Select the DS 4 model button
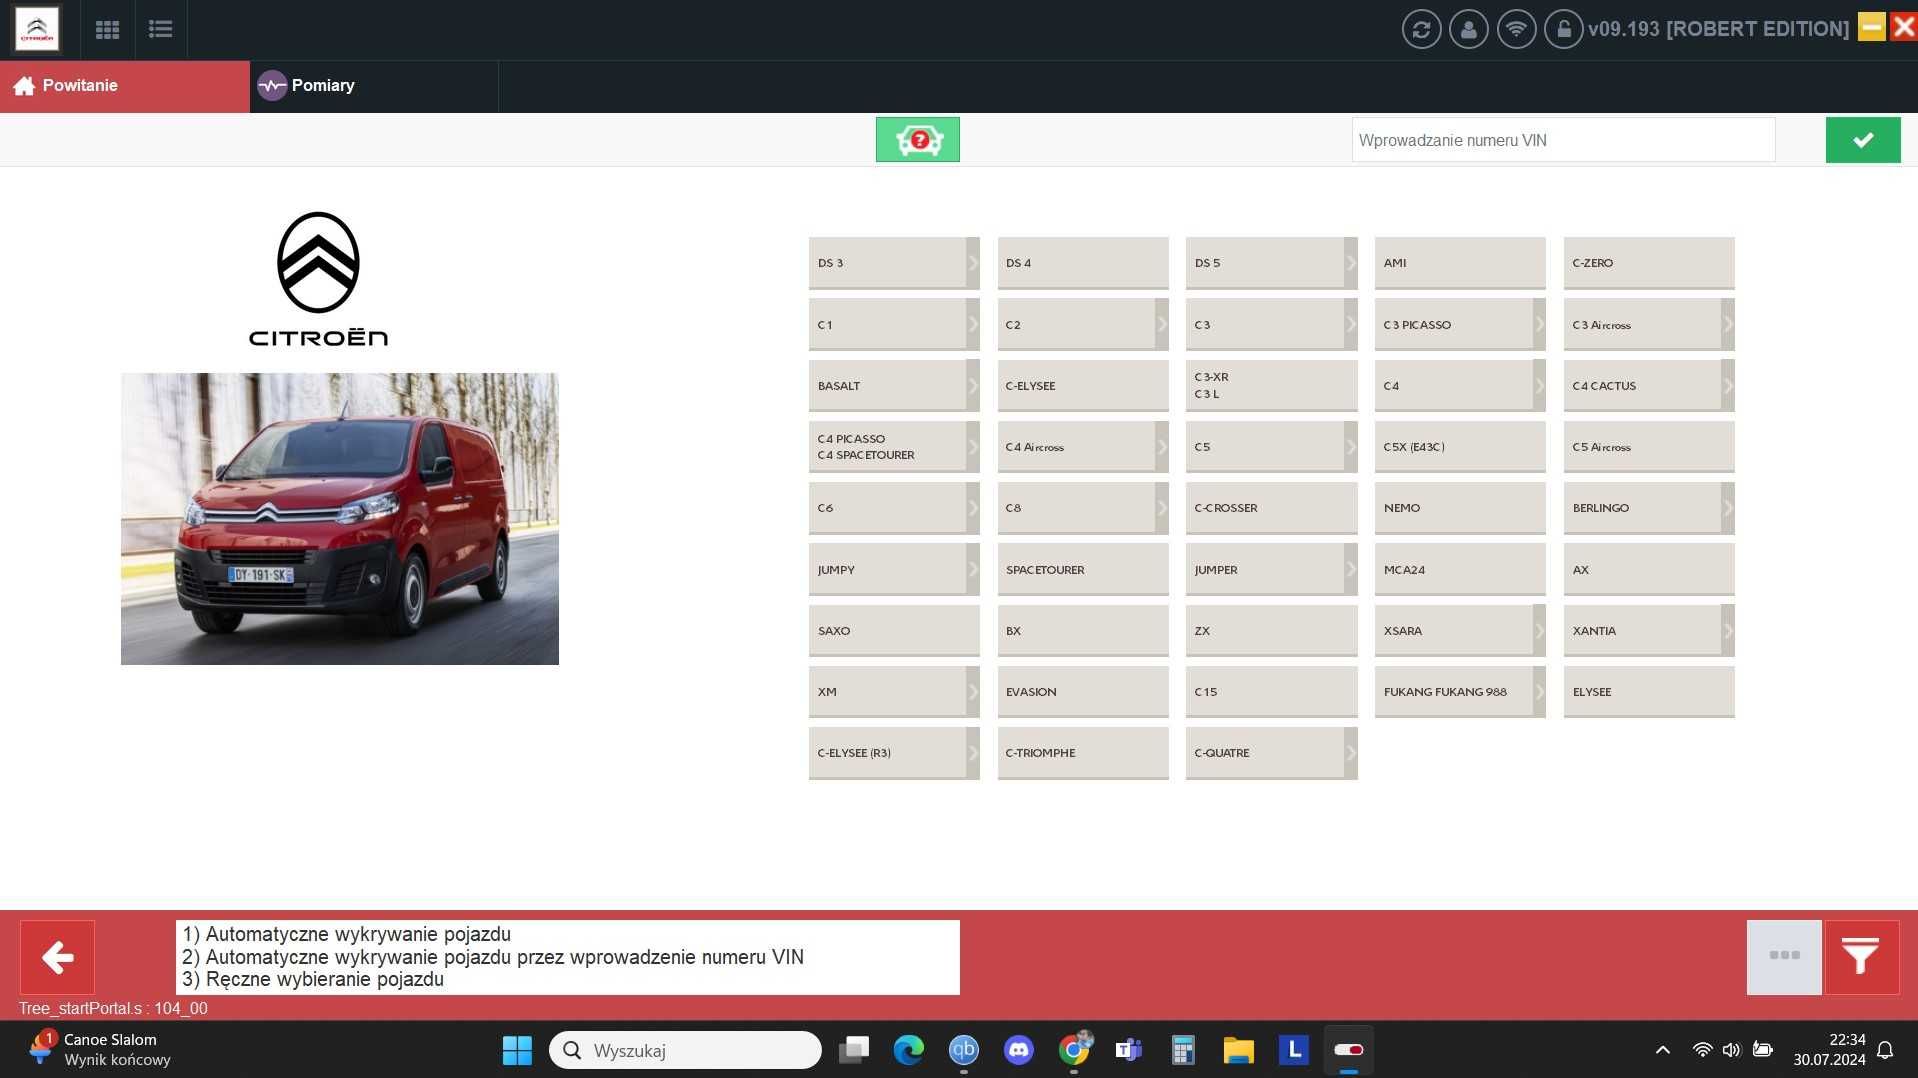Screen dimensions: 1918x1078 tap(1083, 263)
